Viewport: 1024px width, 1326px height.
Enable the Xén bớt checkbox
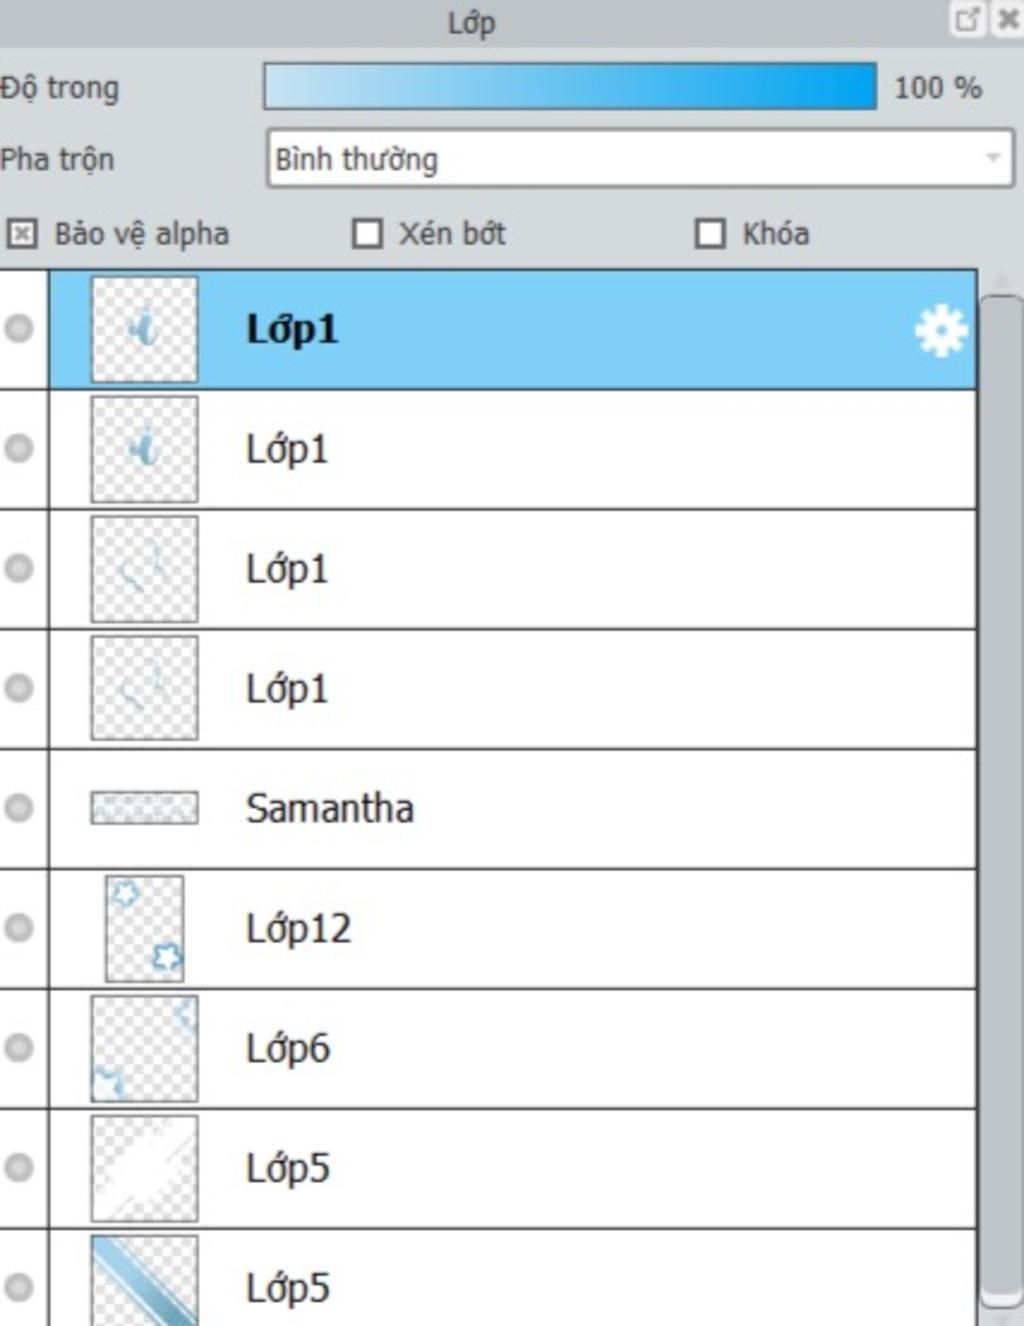(x=367, y=234)
